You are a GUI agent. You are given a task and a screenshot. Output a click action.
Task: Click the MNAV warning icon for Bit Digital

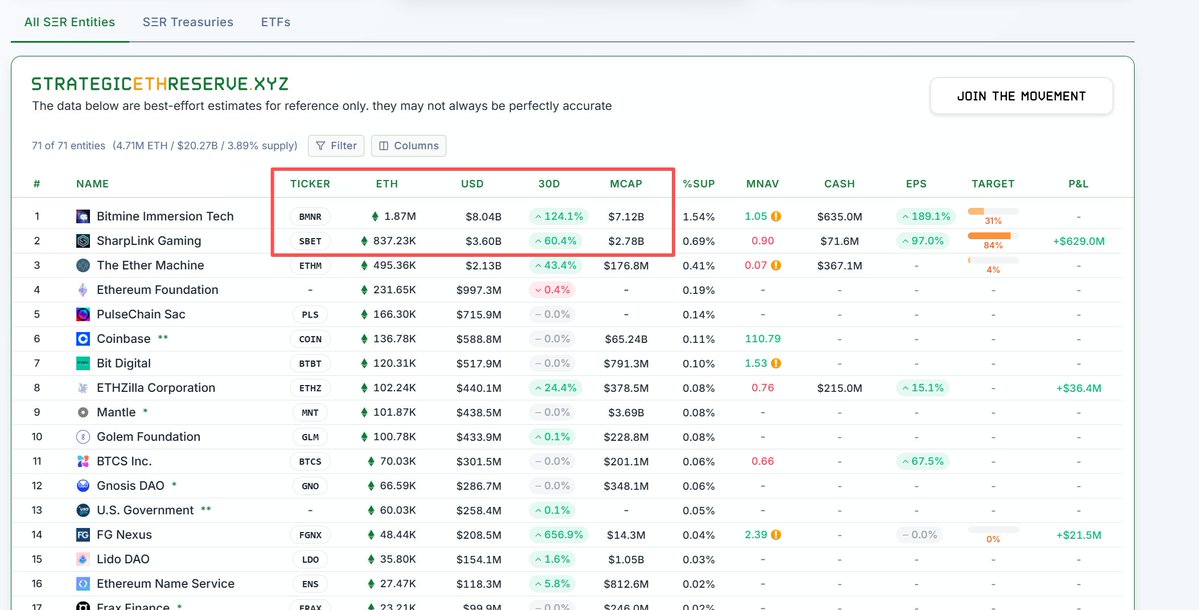(x=775, y=363)
